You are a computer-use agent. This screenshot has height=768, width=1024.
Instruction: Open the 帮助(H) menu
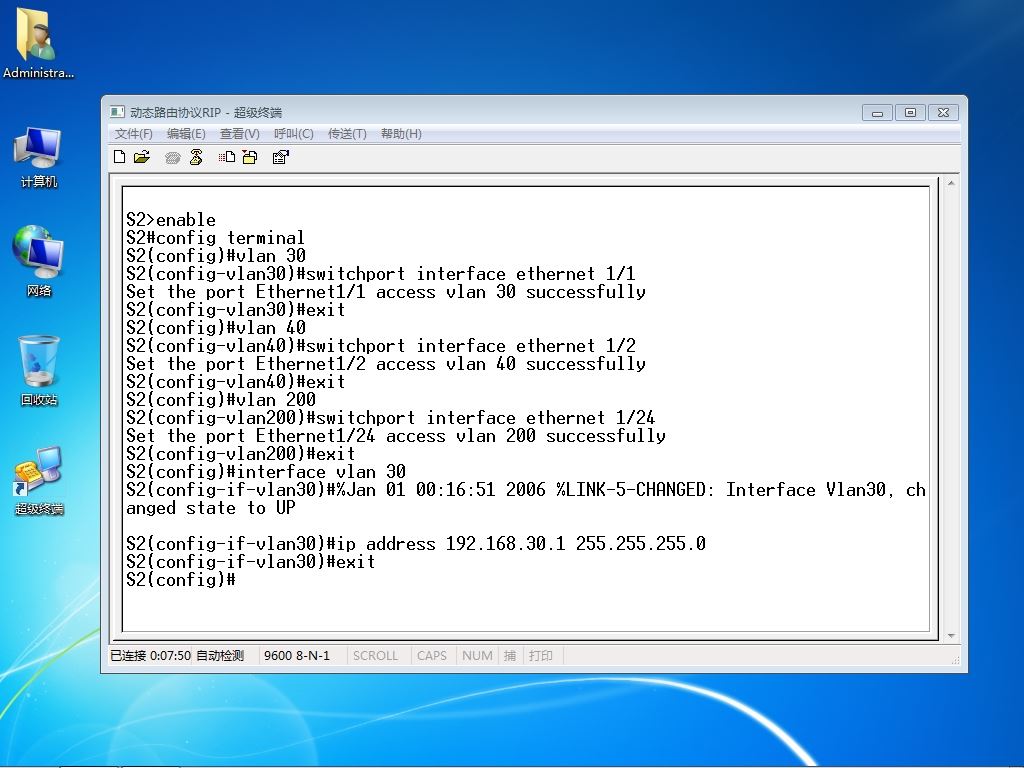401,134
